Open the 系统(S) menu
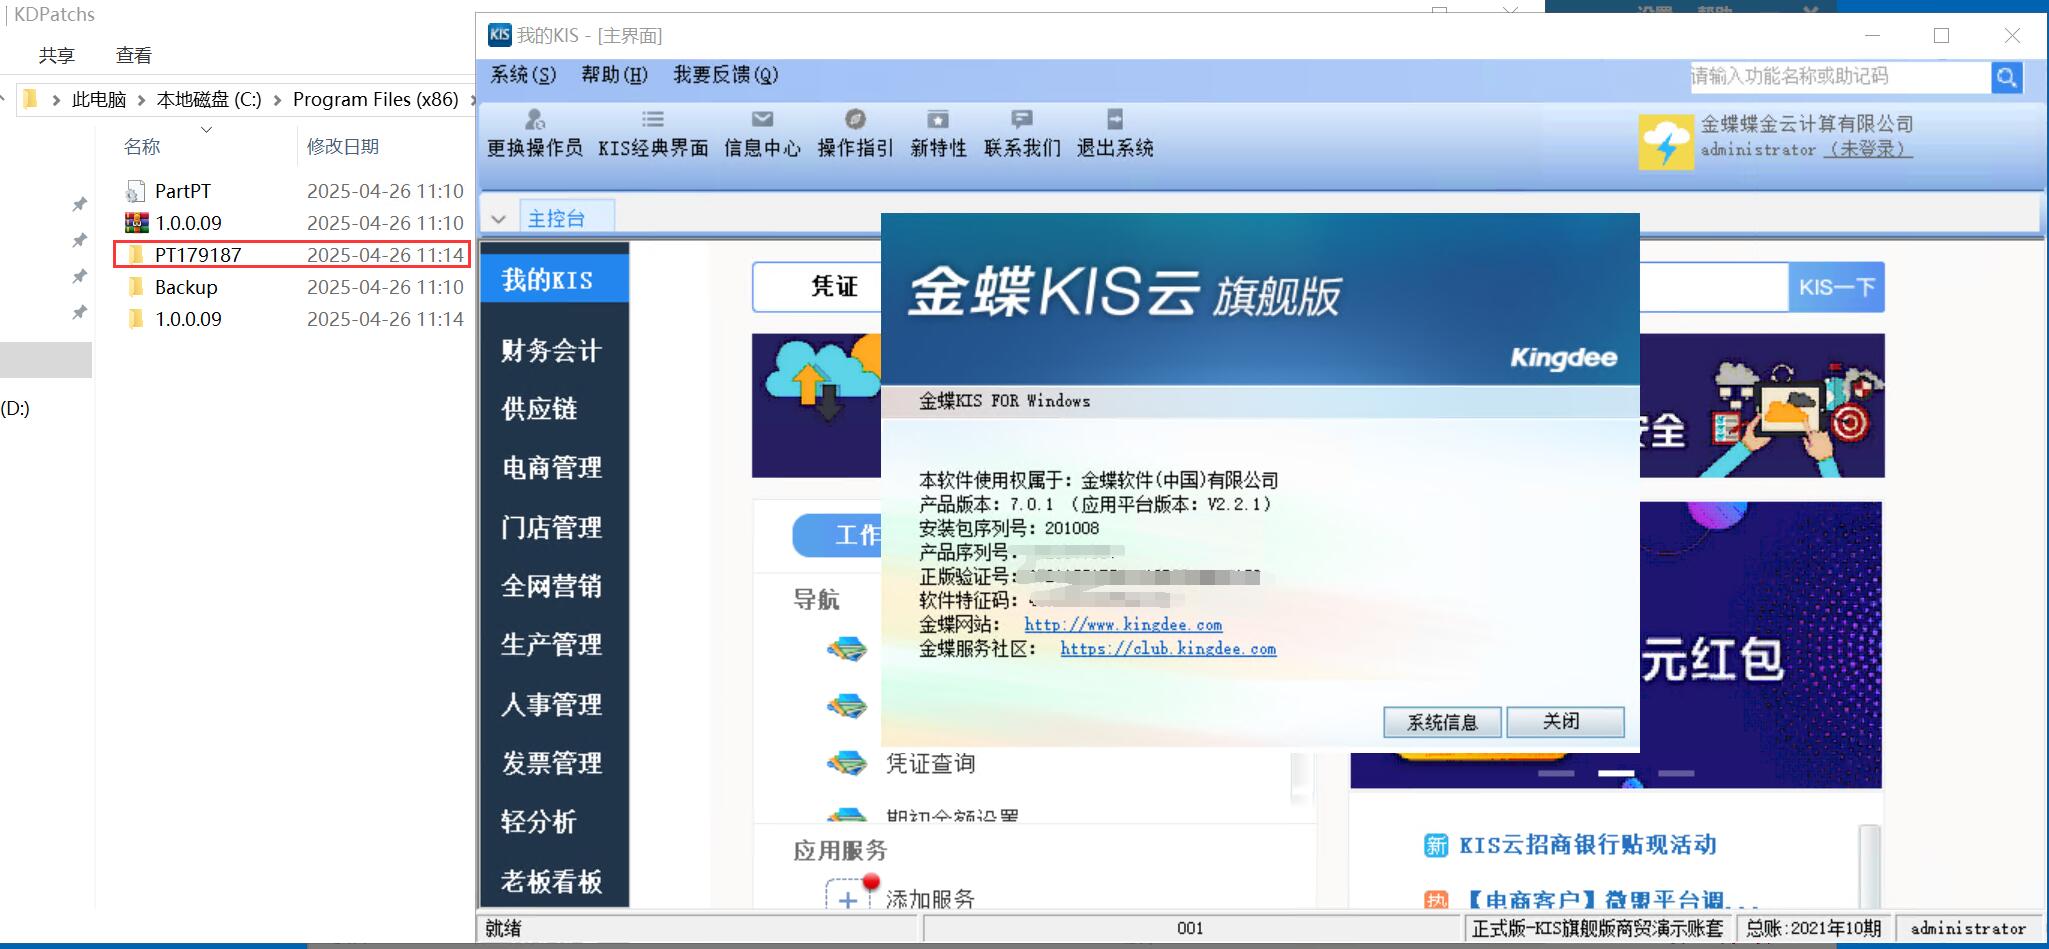 coord(523,75)
